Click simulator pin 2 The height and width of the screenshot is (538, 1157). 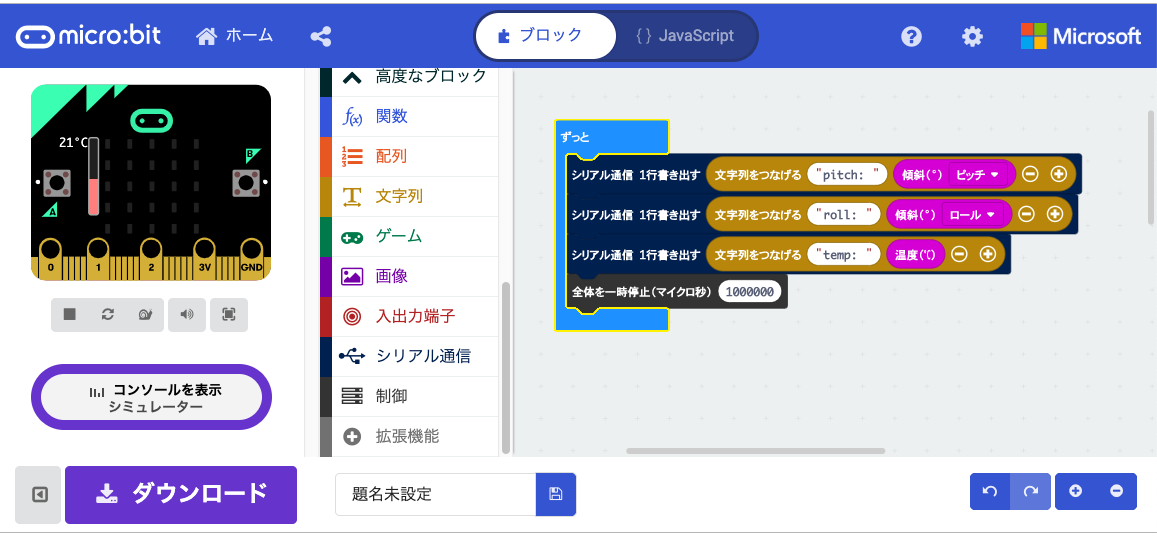pyautogui.click(x=151, y=260)
